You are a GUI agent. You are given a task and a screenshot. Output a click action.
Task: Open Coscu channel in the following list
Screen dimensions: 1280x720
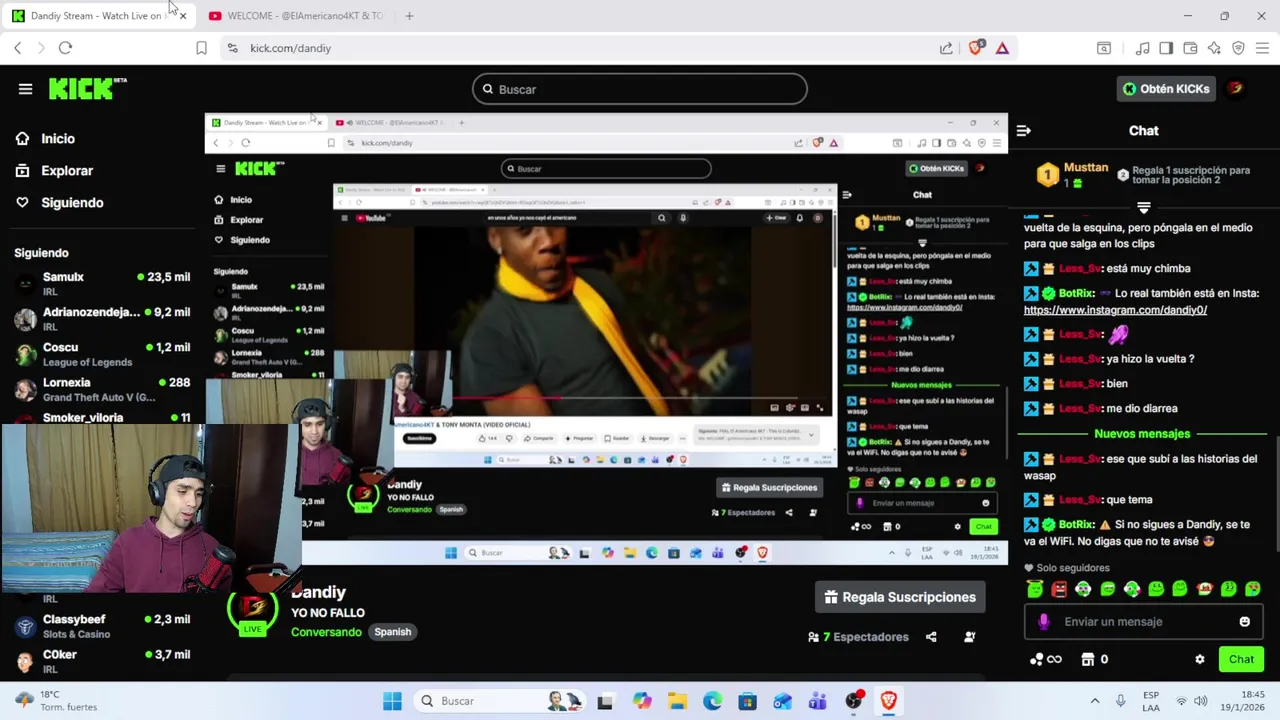click(100, 354)
